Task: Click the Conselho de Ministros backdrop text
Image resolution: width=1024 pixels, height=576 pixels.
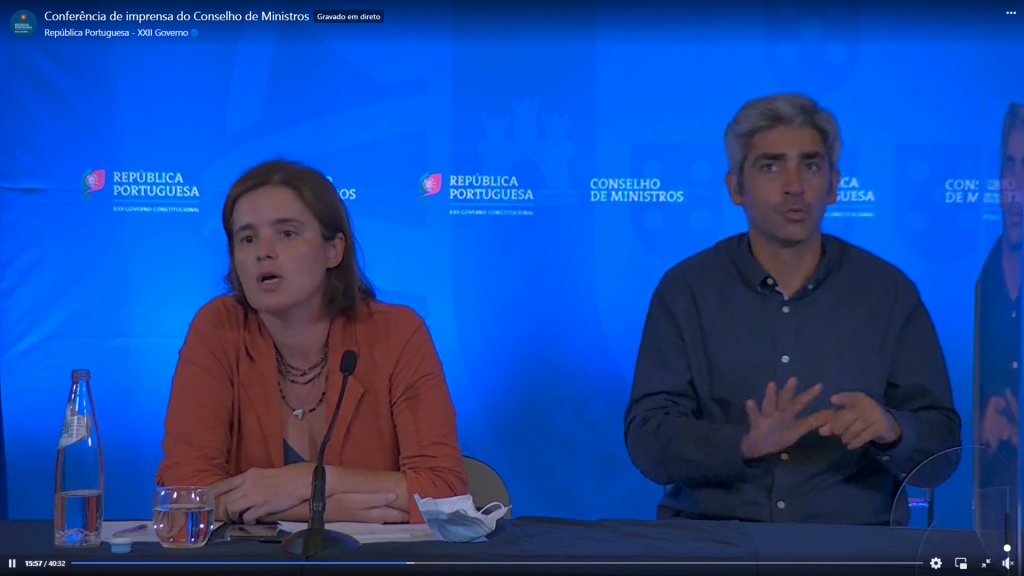Action: pyautogui.click(x=636, y=190)
